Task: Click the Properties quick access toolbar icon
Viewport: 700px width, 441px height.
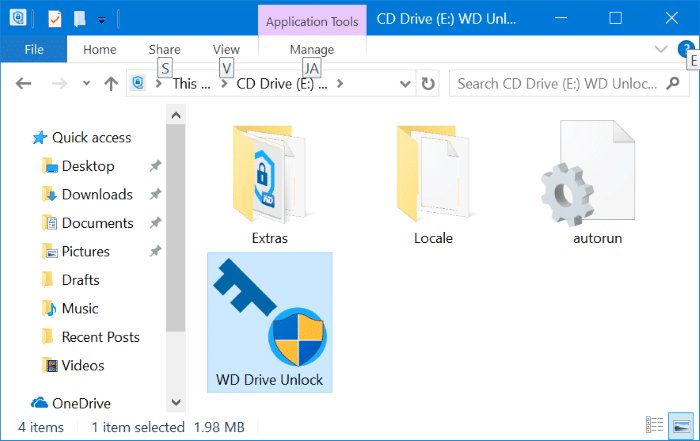Action: click(54, 19)
